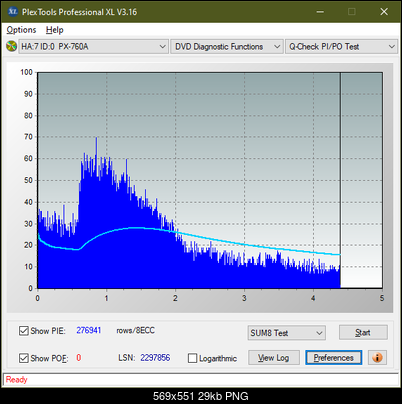
Task: Open the orange info icon button
Action: pos(377,358)
